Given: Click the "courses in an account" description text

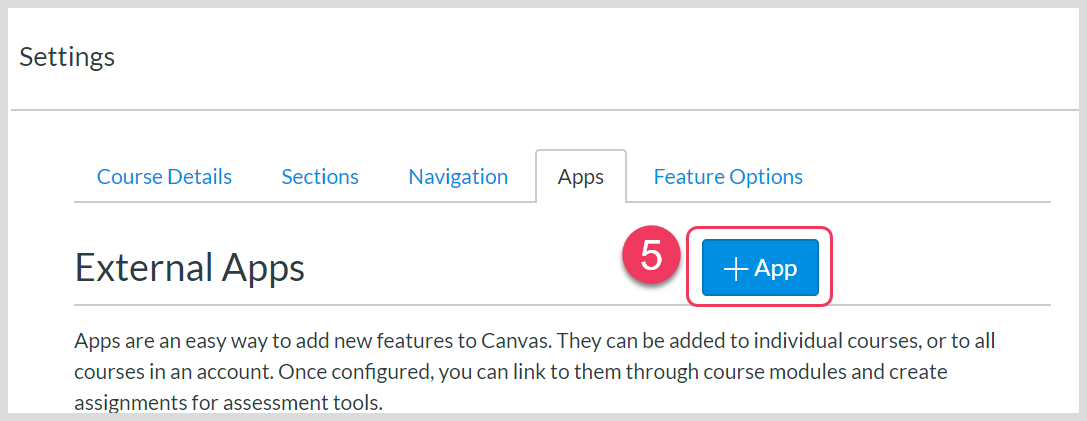Looking at the screenshot, I should [x=173, y=372].
